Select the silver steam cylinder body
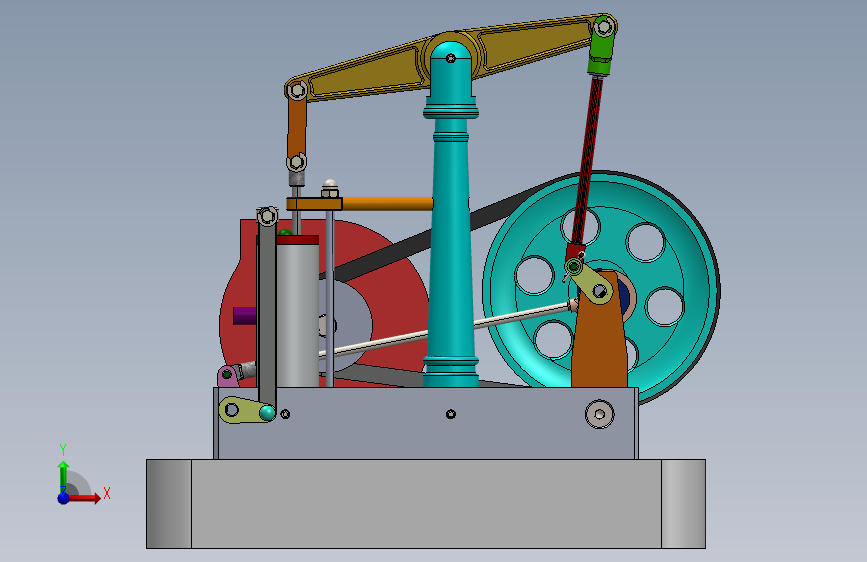The width and height of the screenshot is (867, 562). pos(297,315)
